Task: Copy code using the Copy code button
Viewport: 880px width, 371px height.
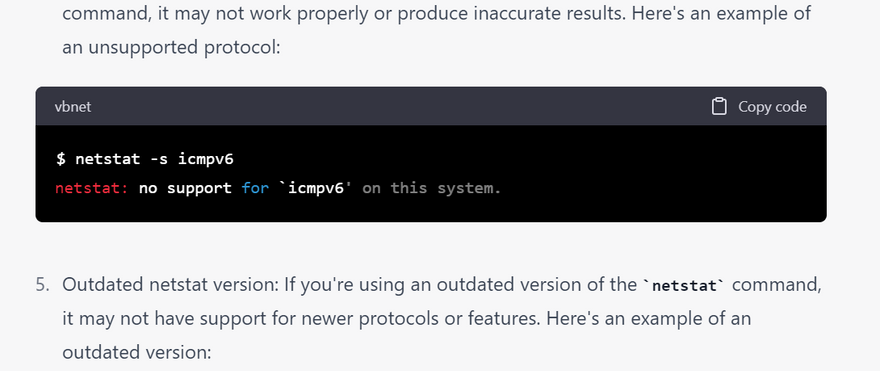Action: tap(759, 107)
